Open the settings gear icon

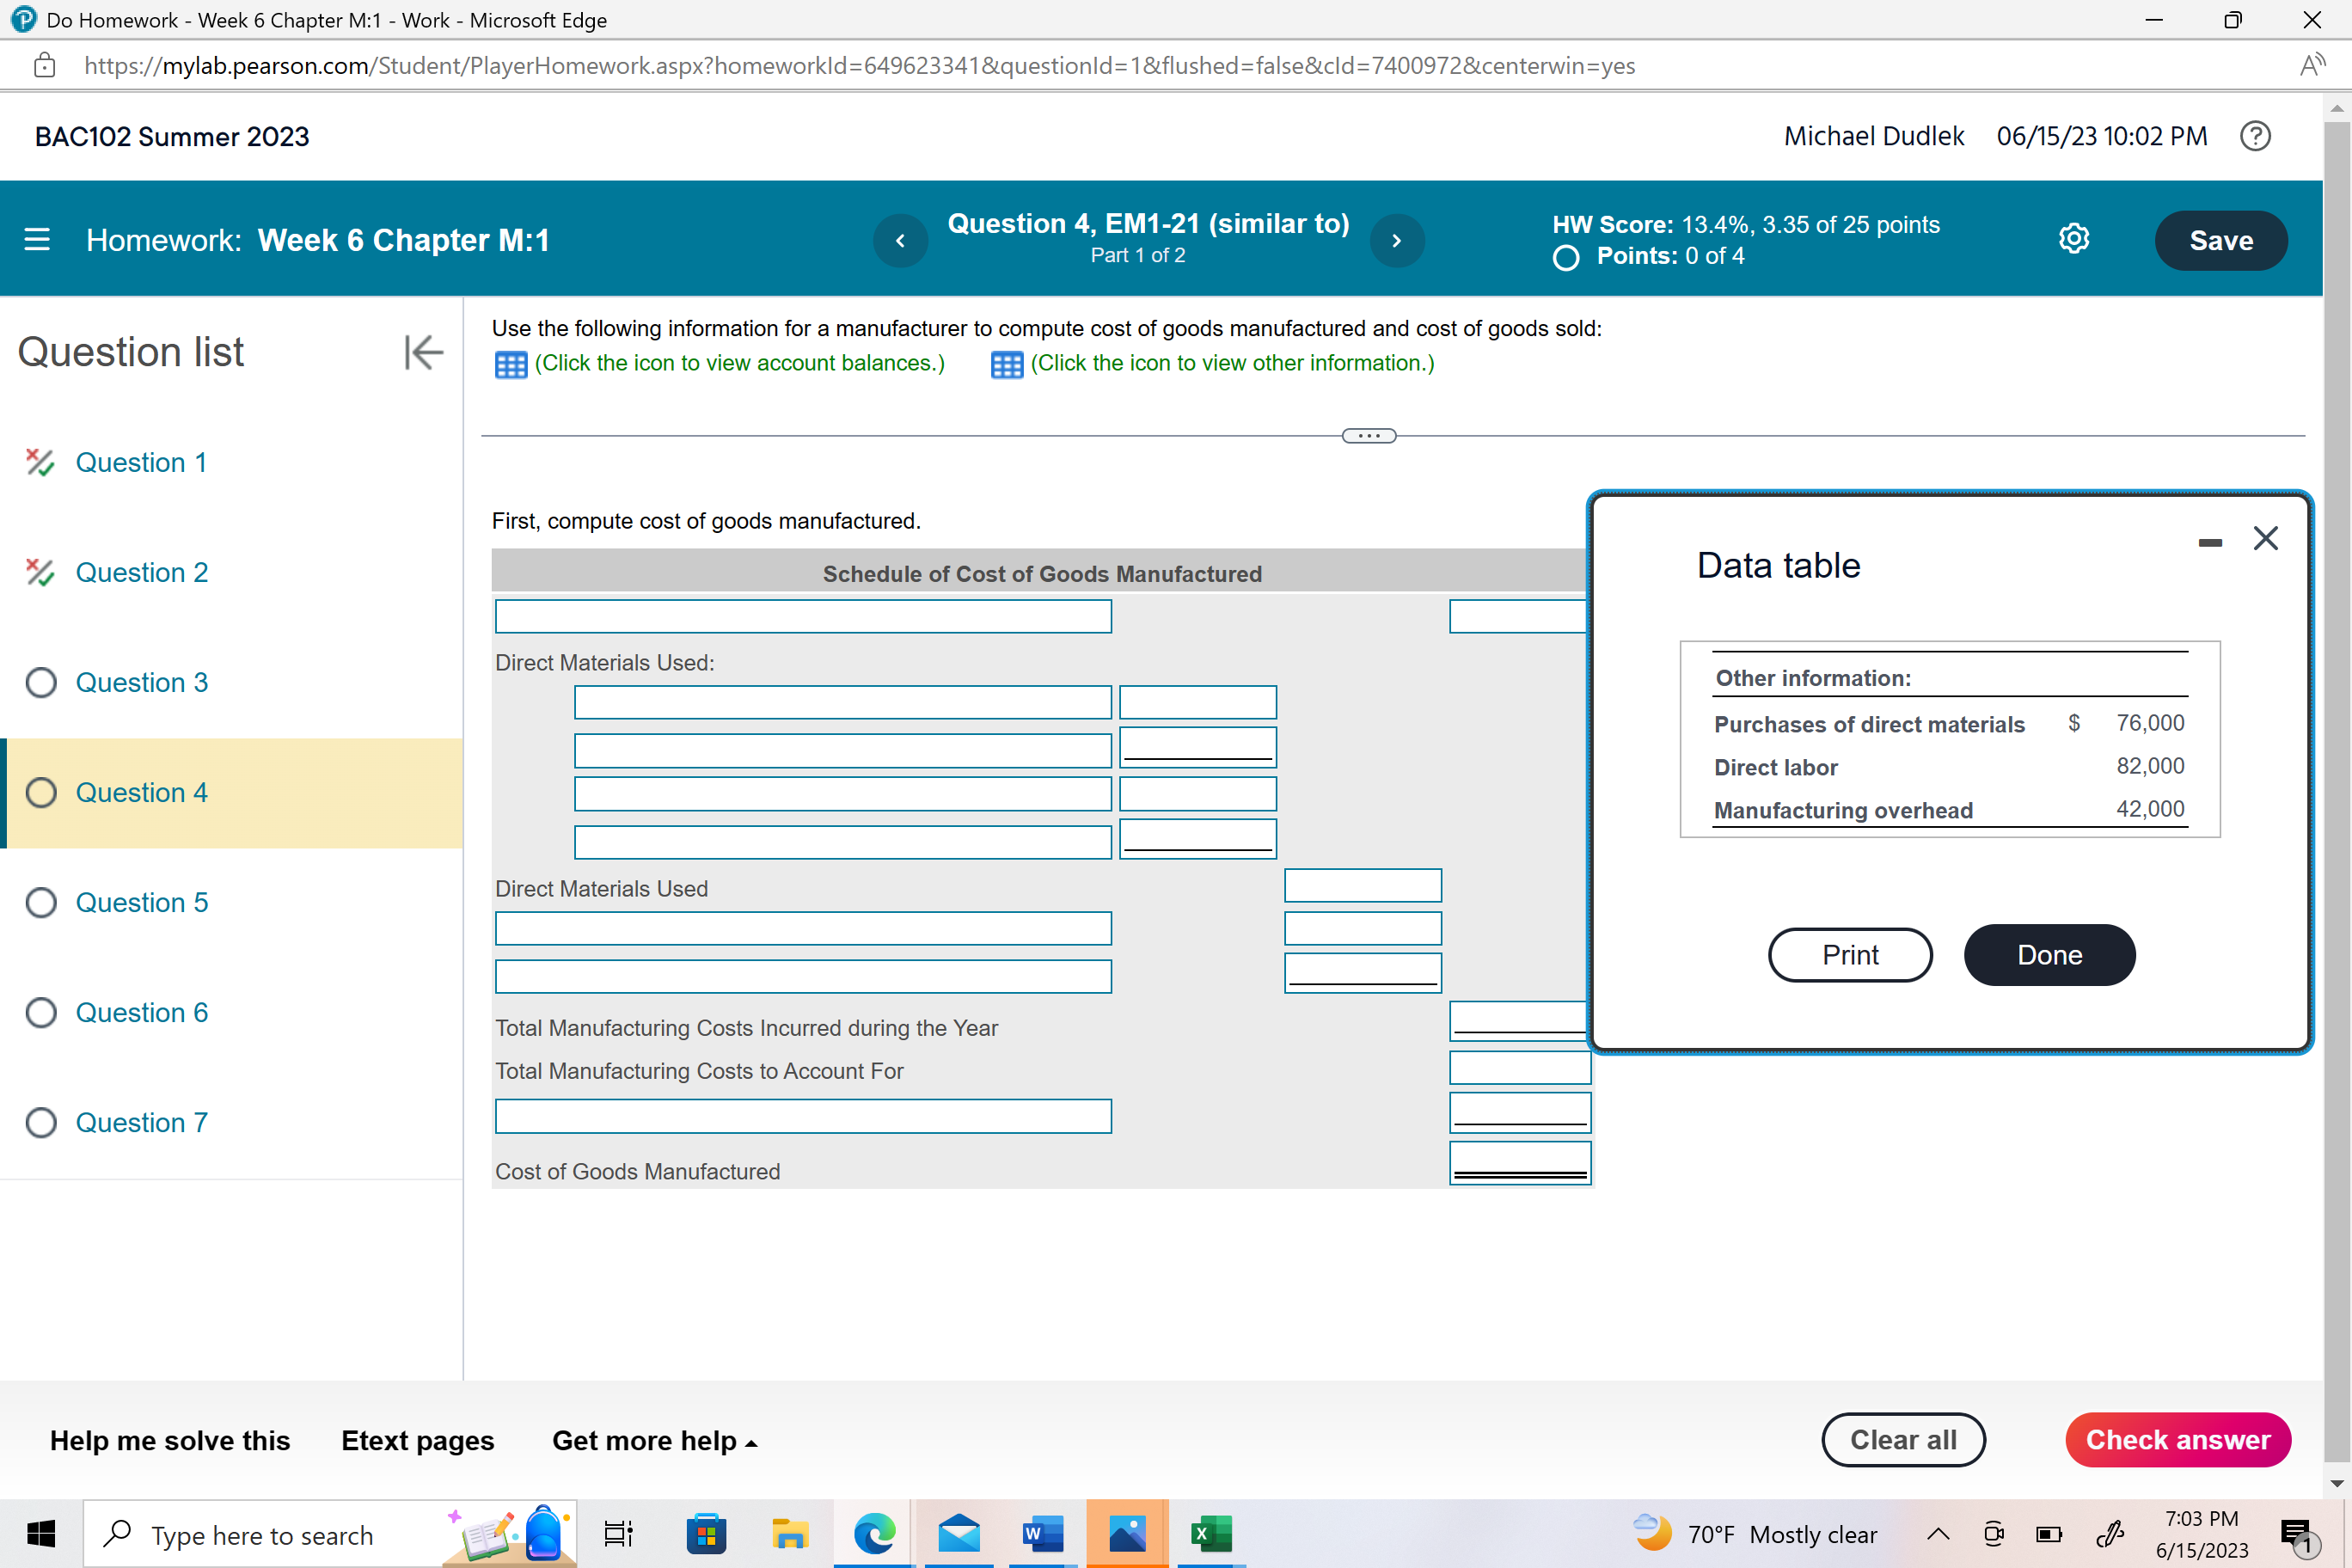click(x=2073, y=239)
